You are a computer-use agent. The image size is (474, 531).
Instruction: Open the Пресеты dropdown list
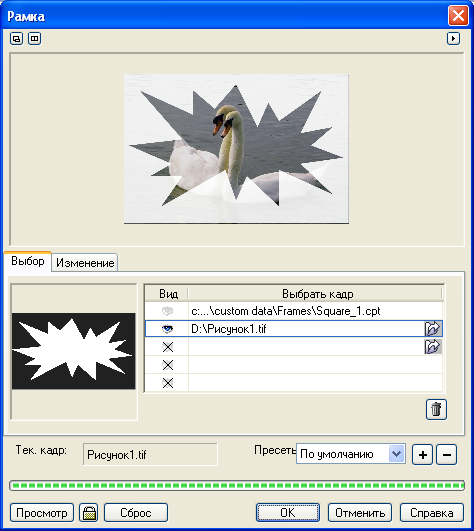point(397,454)
